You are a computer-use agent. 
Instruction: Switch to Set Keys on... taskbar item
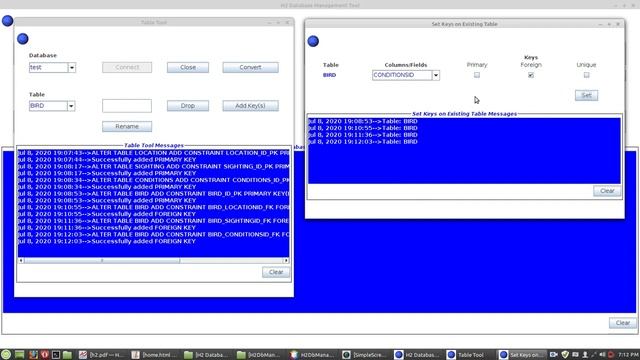coord(523,355)
